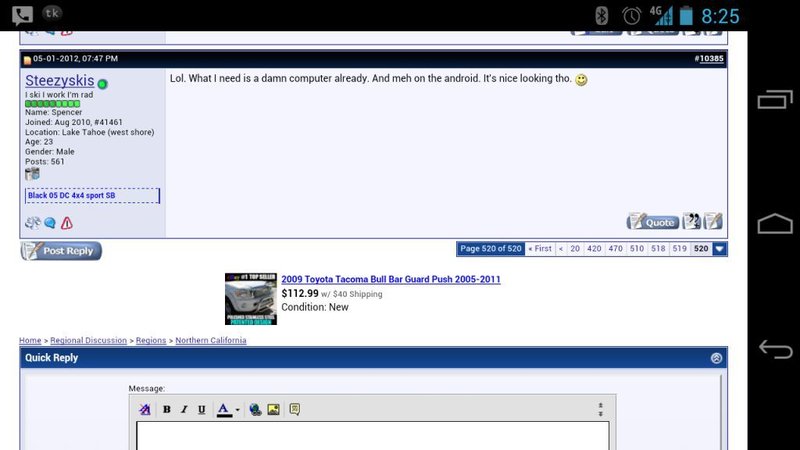Open the text color dropdown arrow

click(238, 410)
